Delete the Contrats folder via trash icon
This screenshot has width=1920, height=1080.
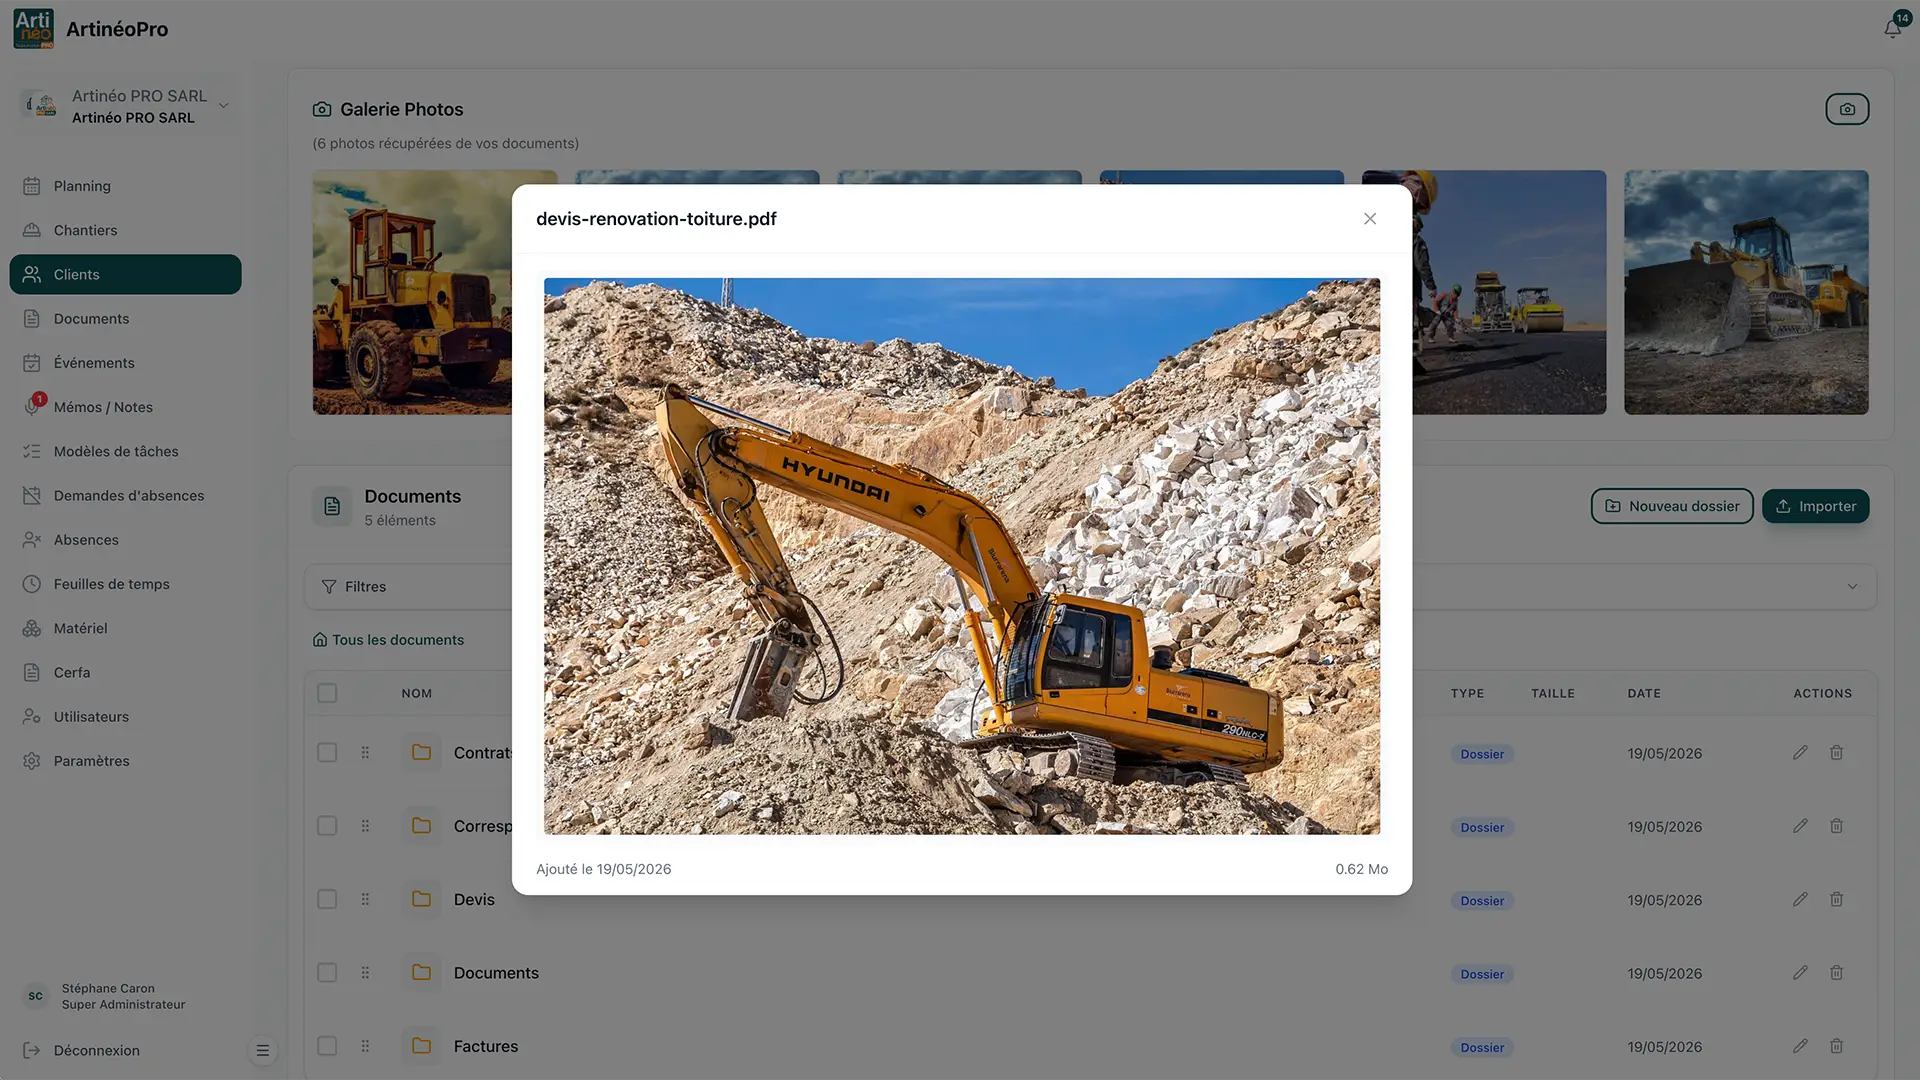[x=1837, y=753]
